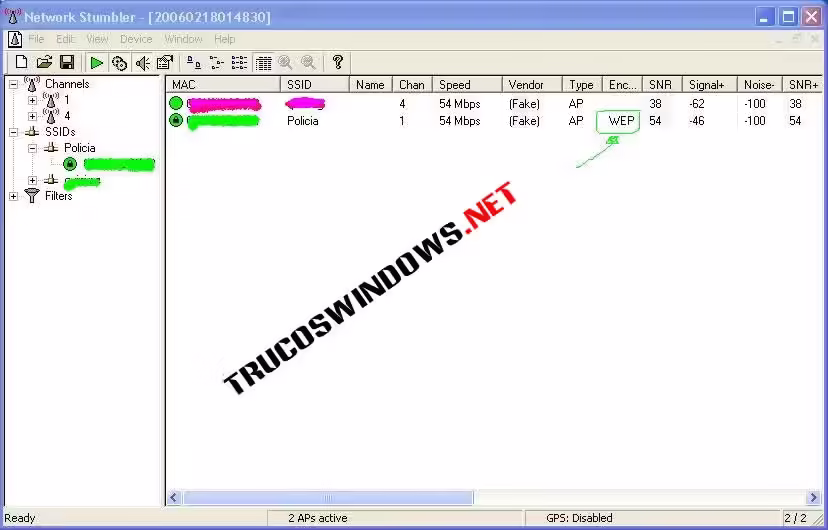Sort by the Noise- column header
The height and width of the screenshot is (530, 828).
760,84
